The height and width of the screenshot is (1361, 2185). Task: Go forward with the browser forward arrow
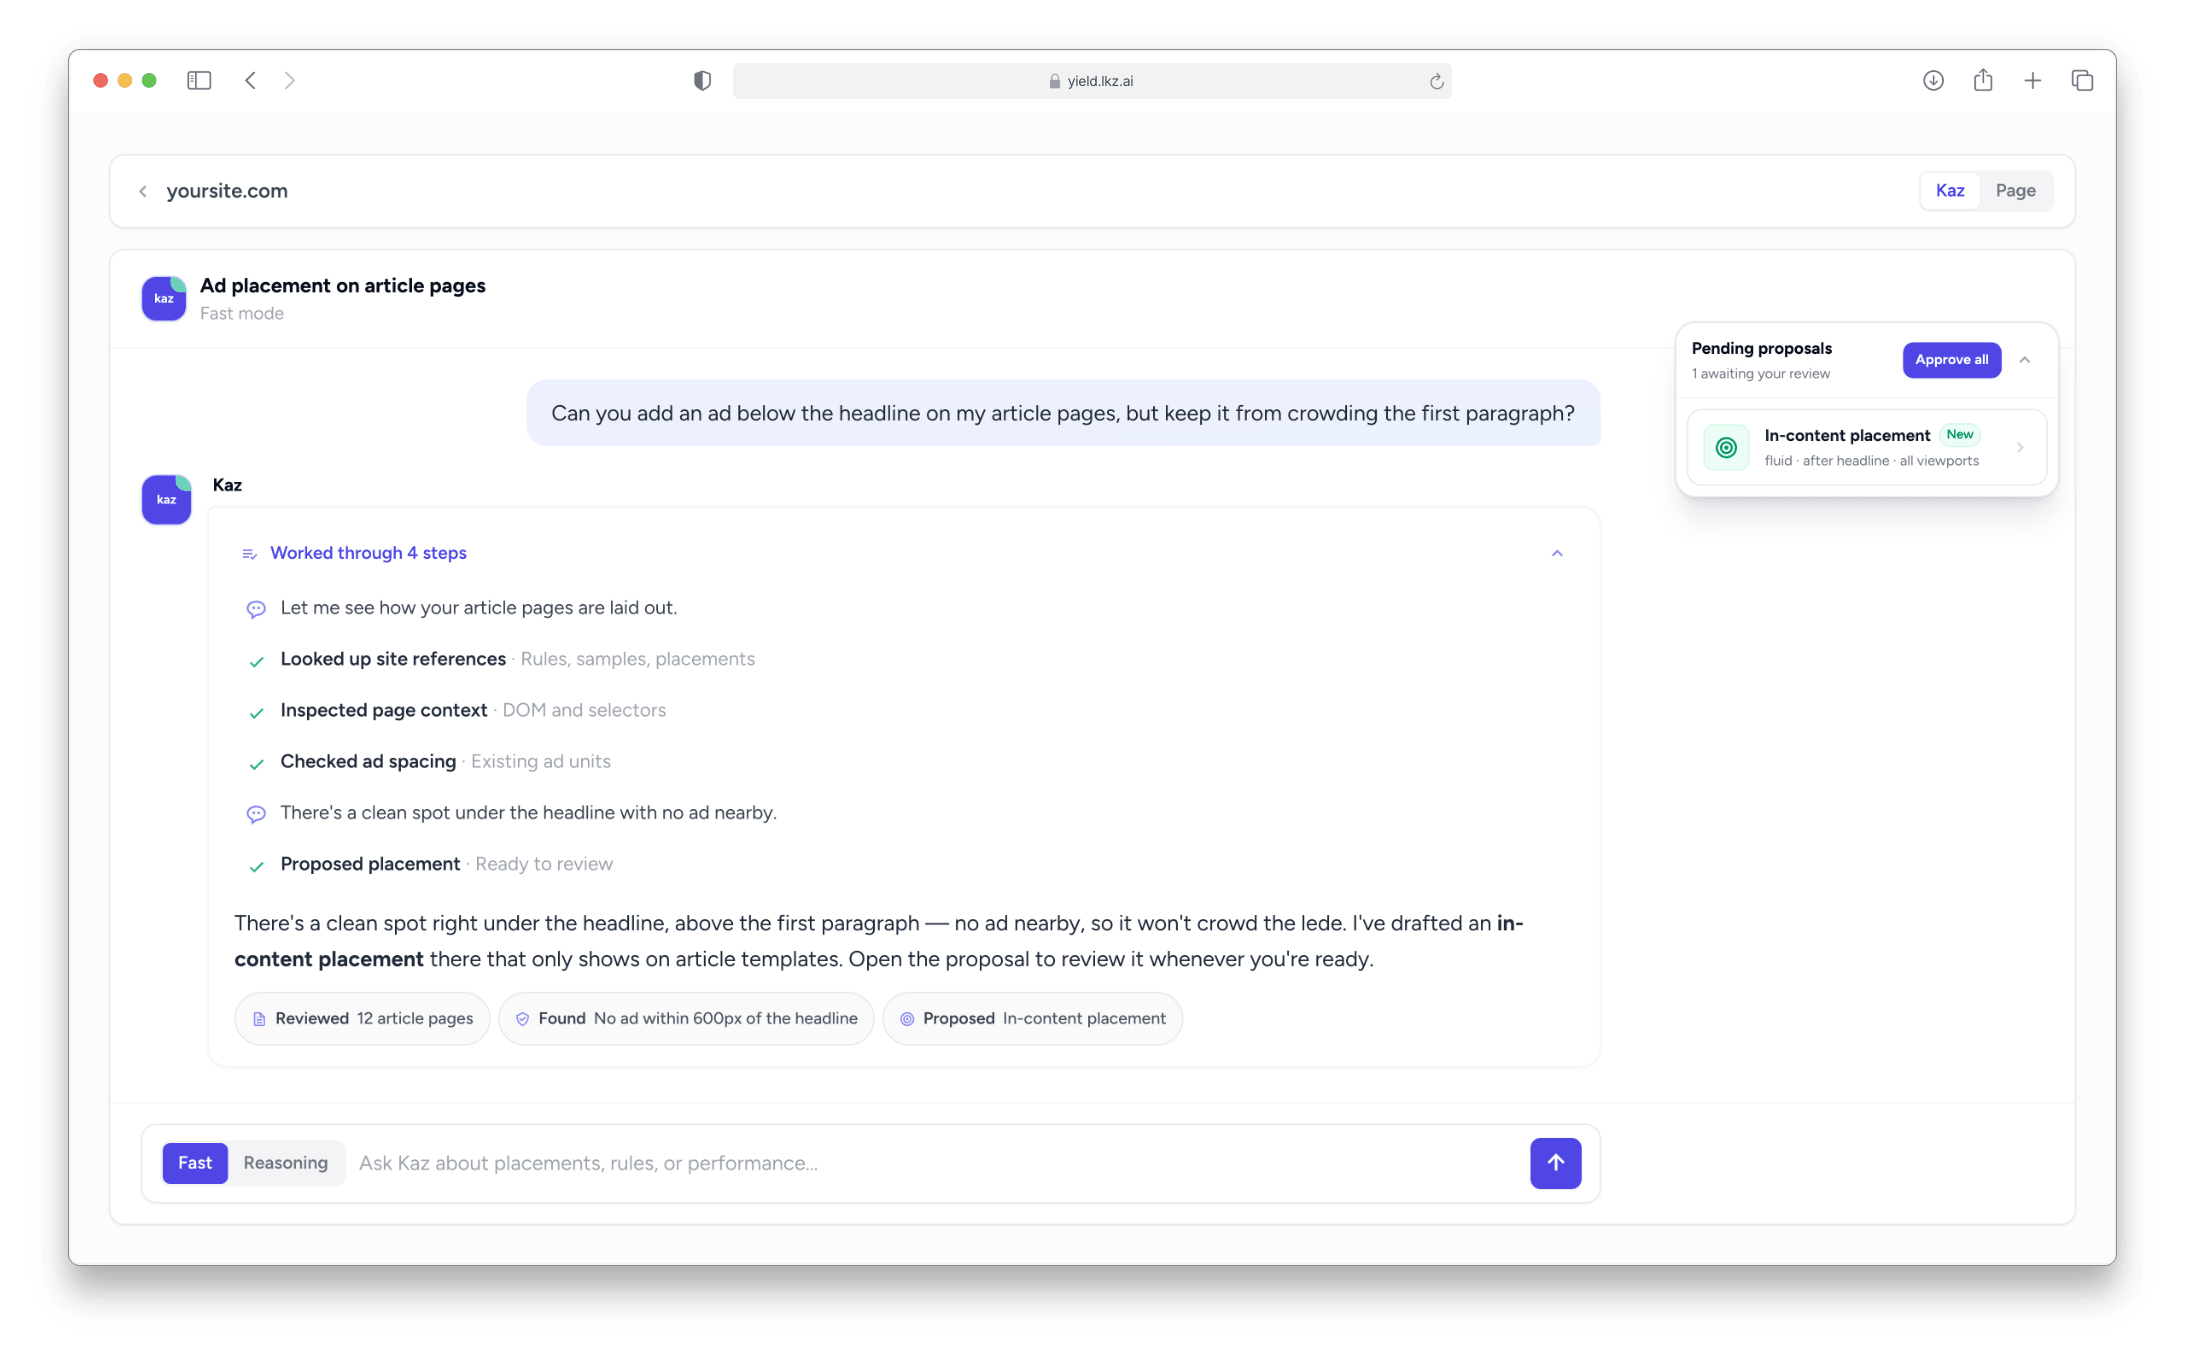pyautogui.click(x=290, y=80)
